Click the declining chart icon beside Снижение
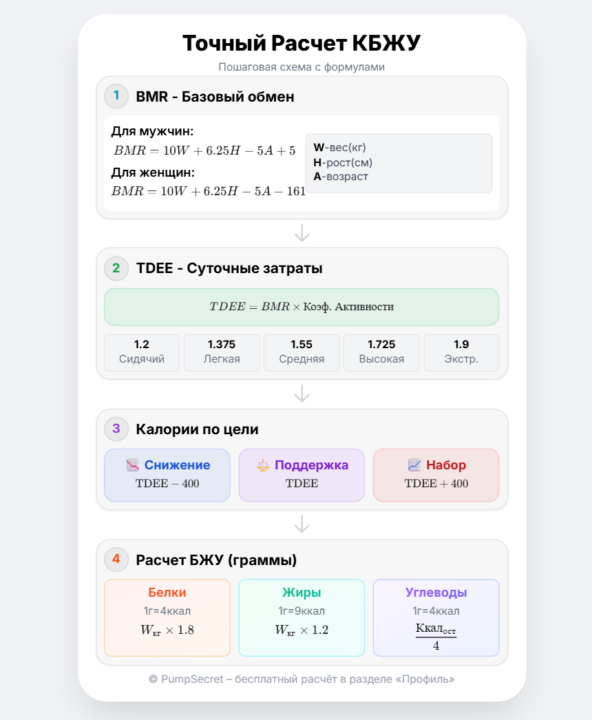 click(133, 465)
